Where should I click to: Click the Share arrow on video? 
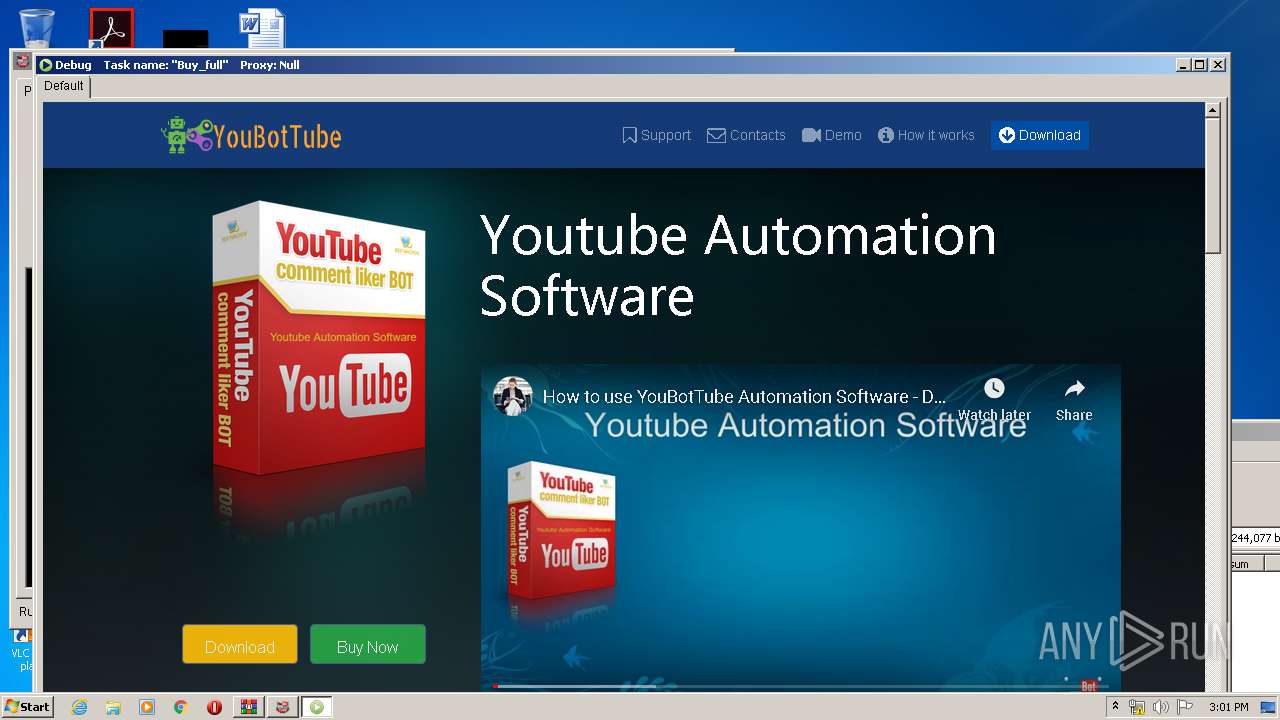1074,400
